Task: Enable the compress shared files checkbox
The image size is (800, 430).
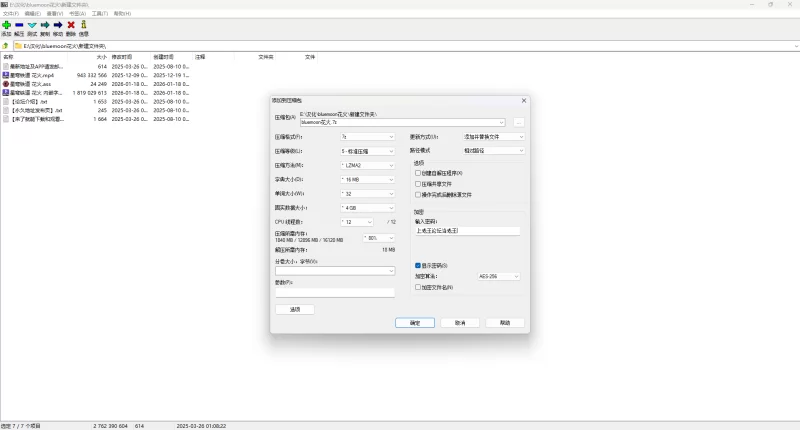Action: 418,184
